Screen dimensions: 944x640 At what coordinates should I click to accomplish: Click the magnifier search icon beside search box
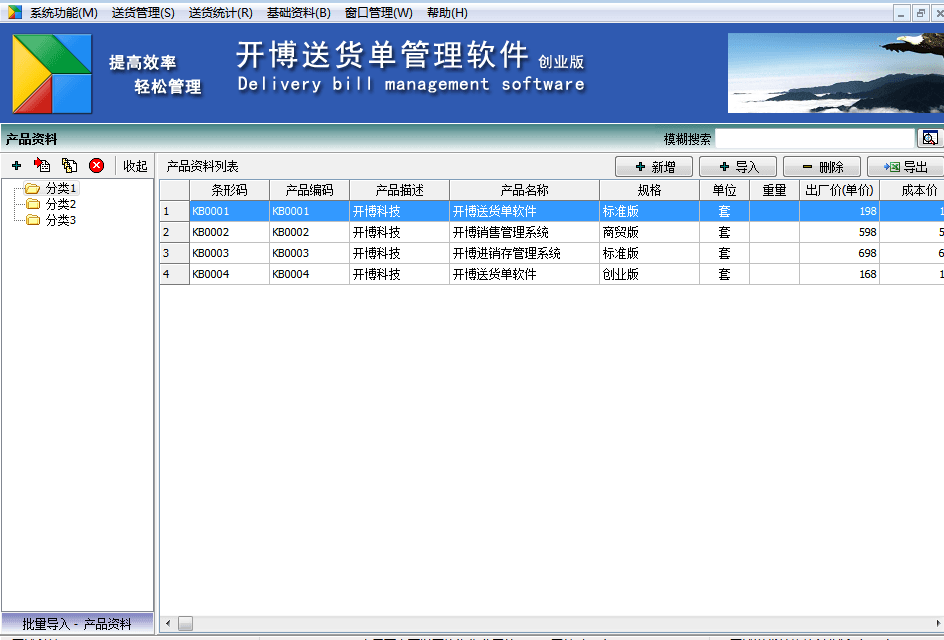click(930, 139)
